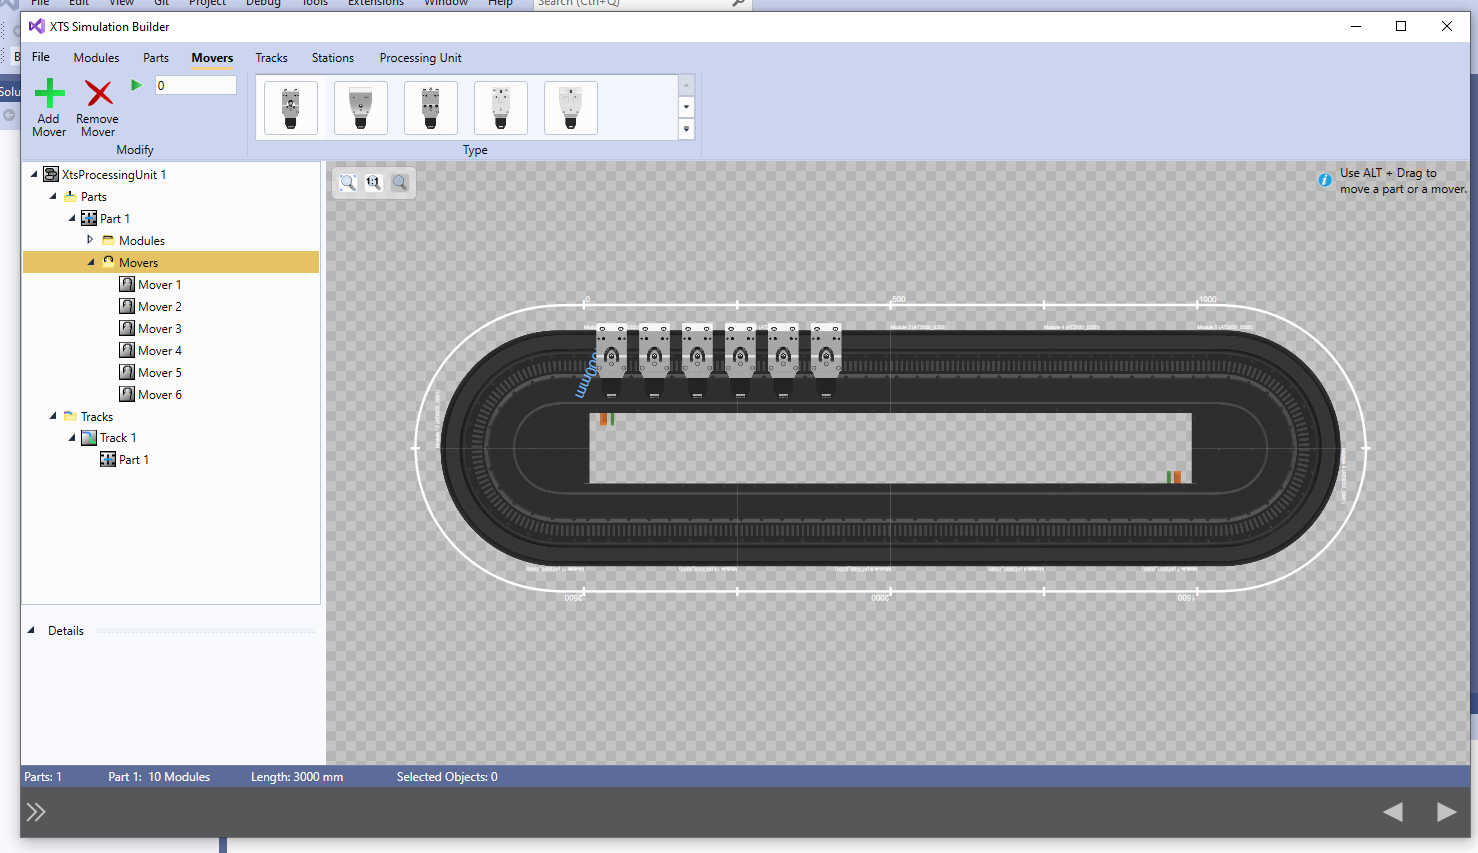The width and height of the screenshot is (1478, 853).
Task: Click the Parts folder label
Action: [94, 197]
